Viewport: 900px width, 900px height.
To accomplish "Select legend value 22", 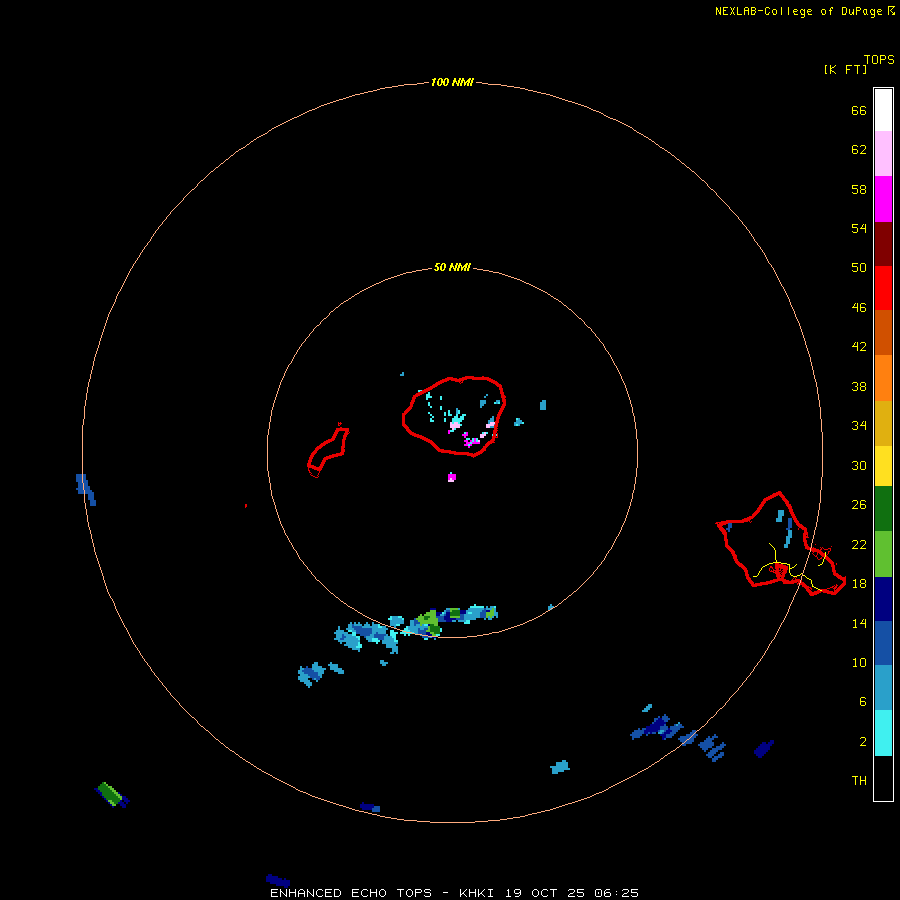I will coord(859,544).
